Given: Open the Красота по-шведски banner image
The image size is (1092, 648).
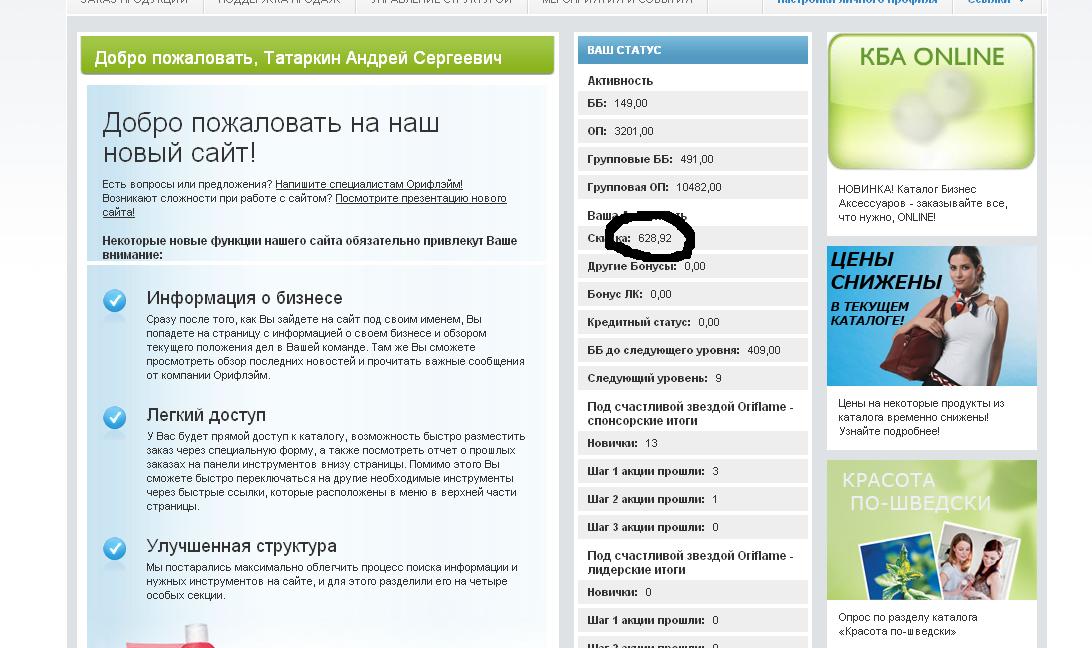Looking at the screenshot, I should click(x=932, y=530).
